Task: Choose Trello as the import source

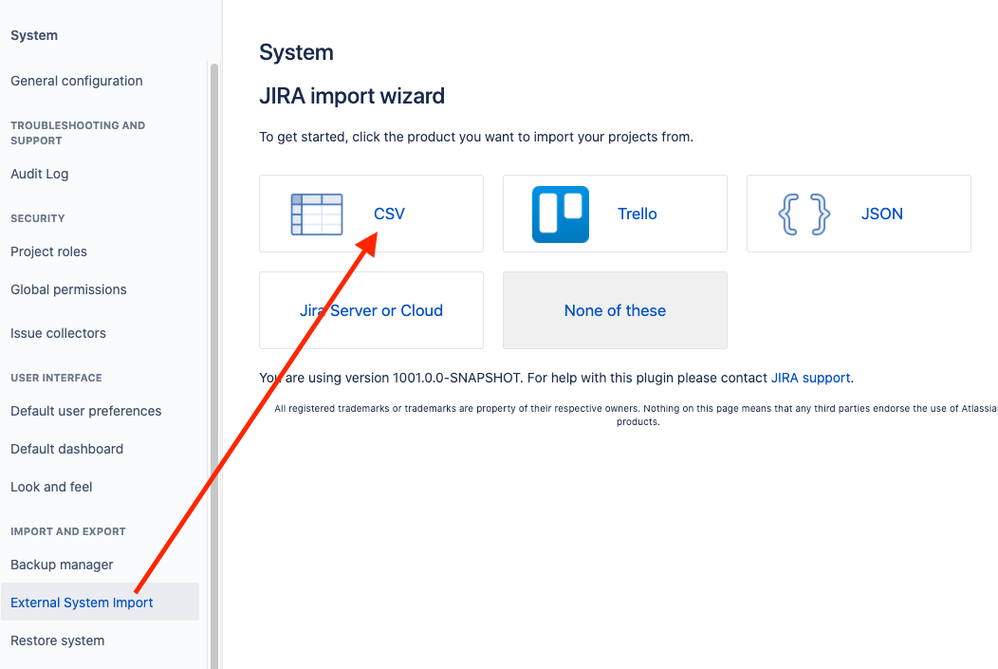Action: pyautogui.click(x=615, y=214)
